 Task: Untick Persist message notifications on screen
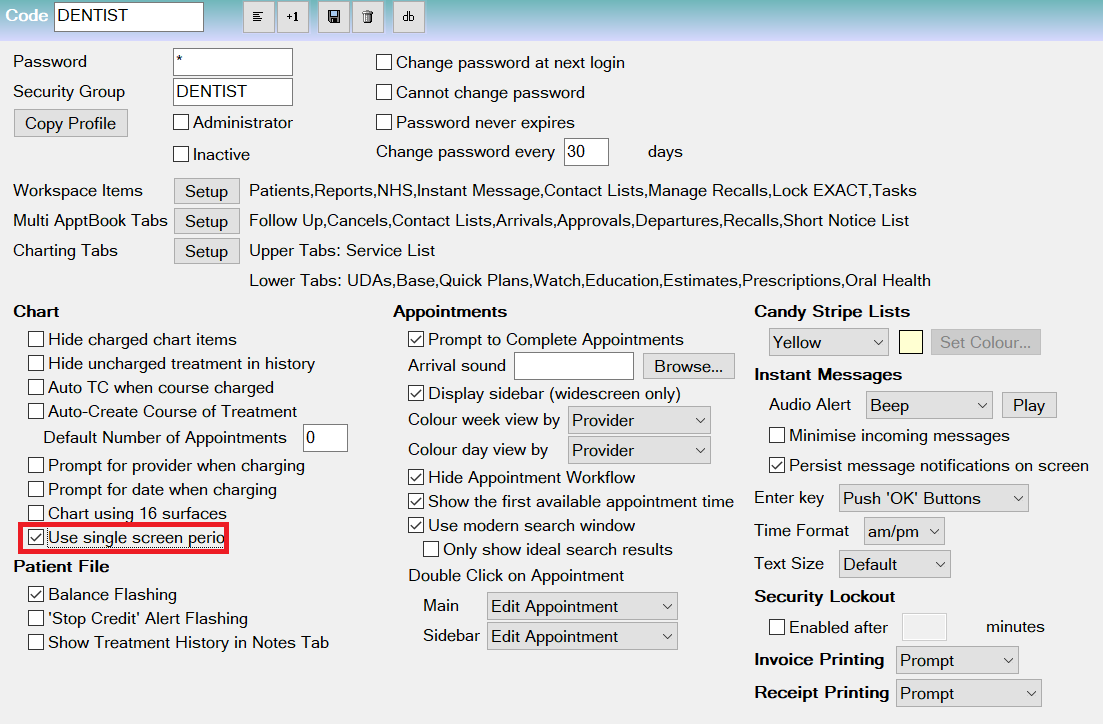(777, 465)
